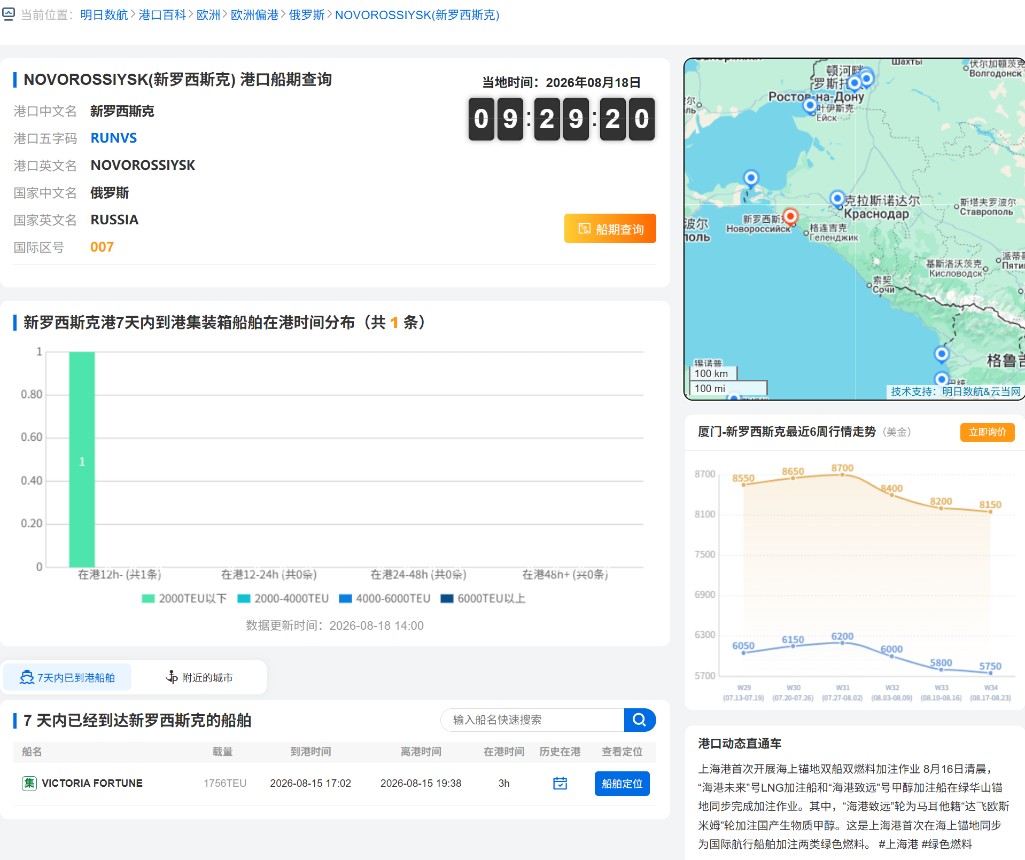The image size is (1025, 860).
Task: Focus the 输入船名快速搜索 input field
Action: 533,719
